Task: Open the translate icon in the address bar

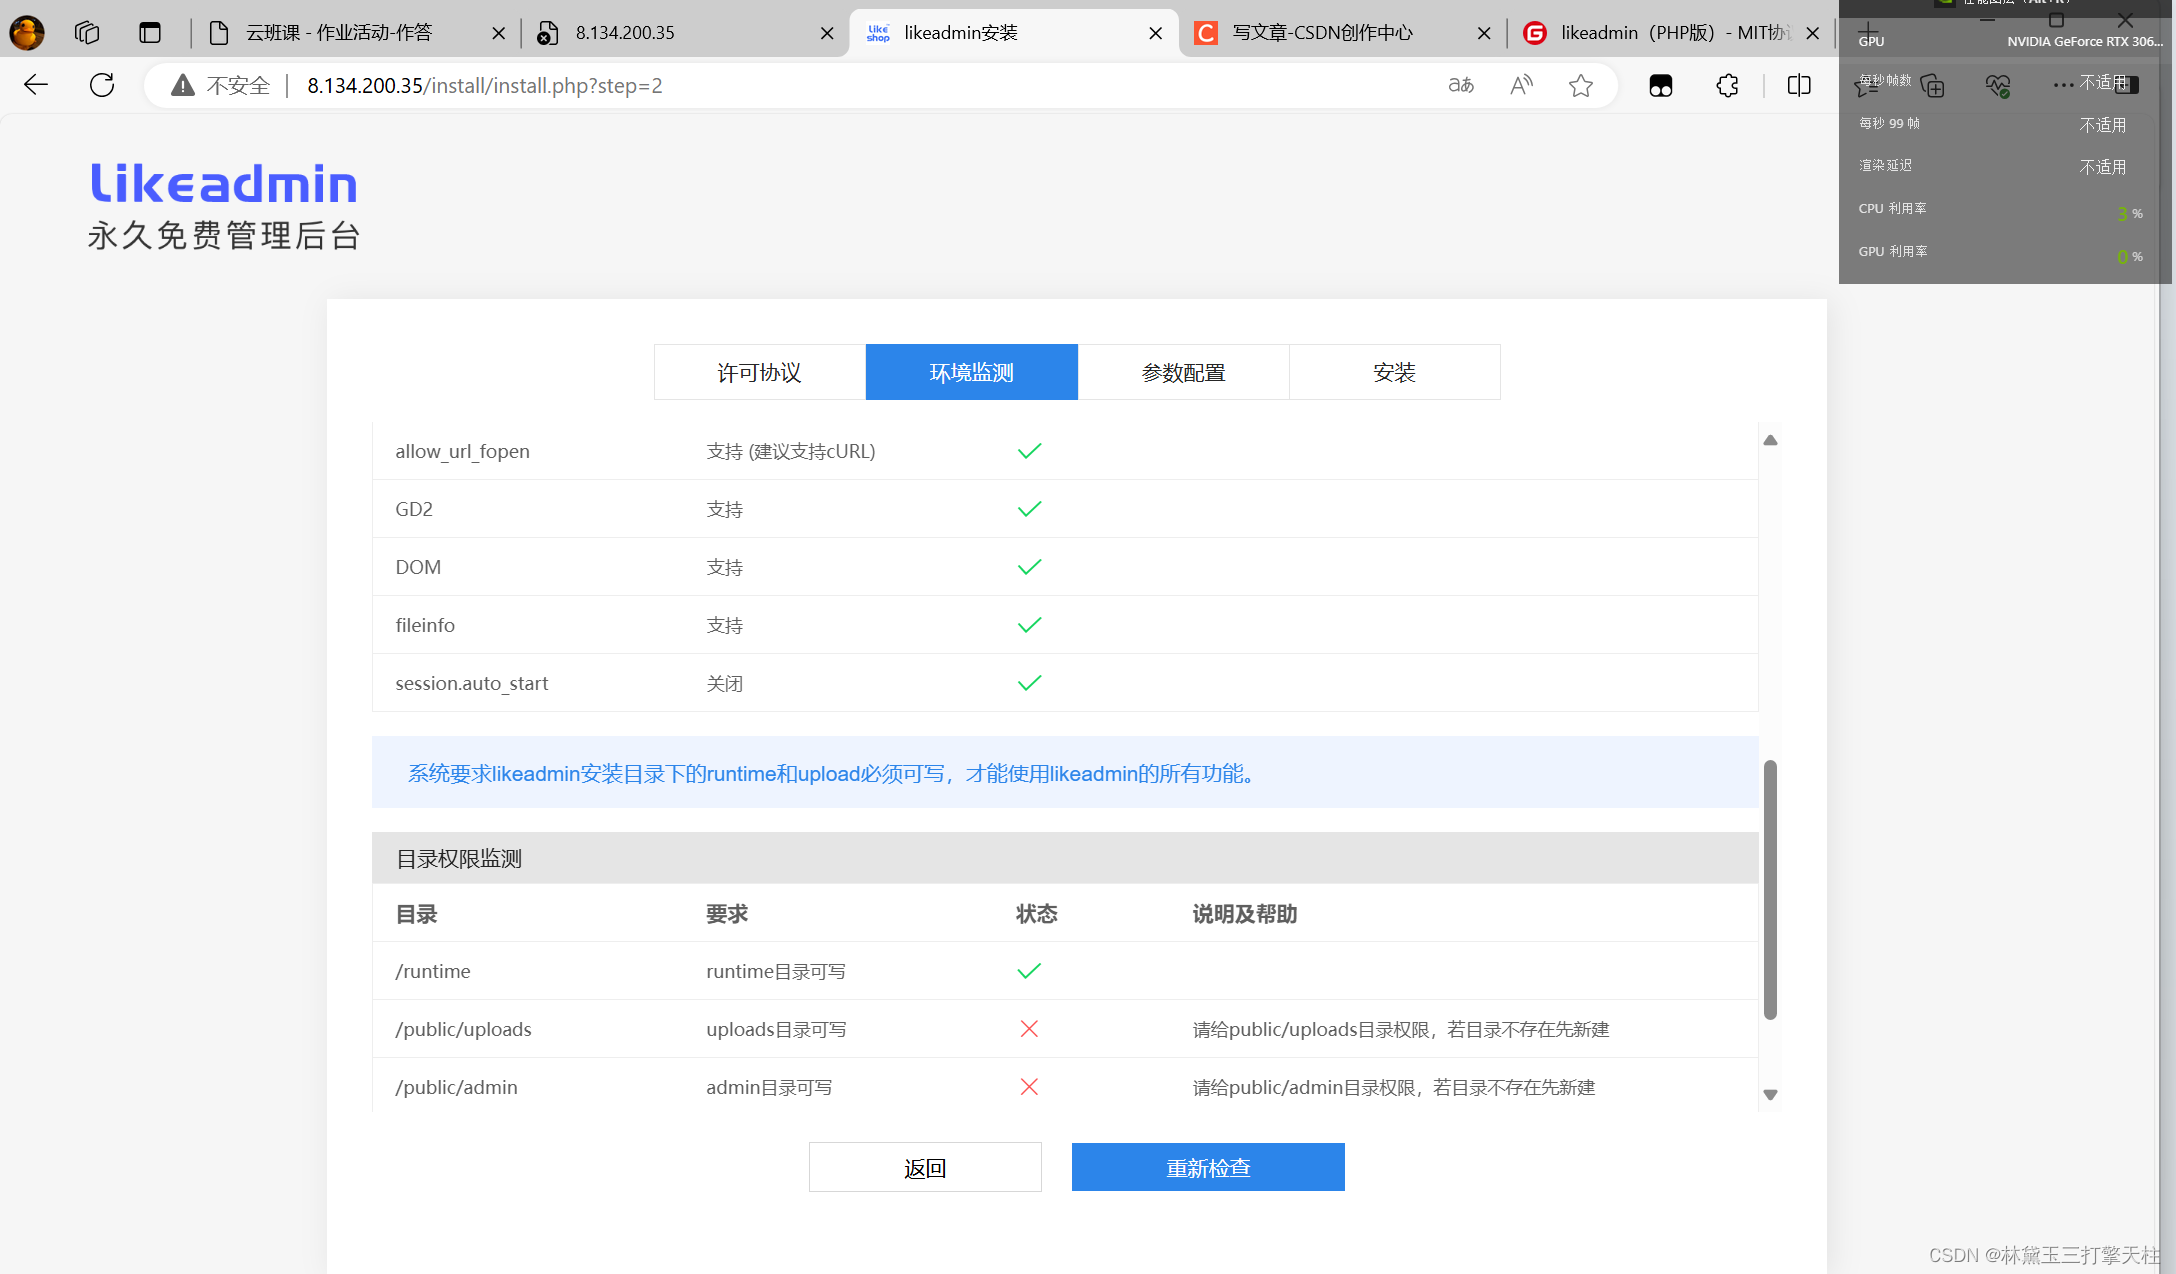Action: [x=1460, y=86]
